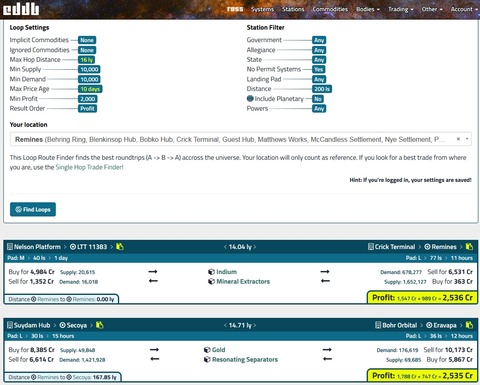Select the 2,535 Cr profit total
480x385 pixels.
pyautogui.click(x=458, y=376)
